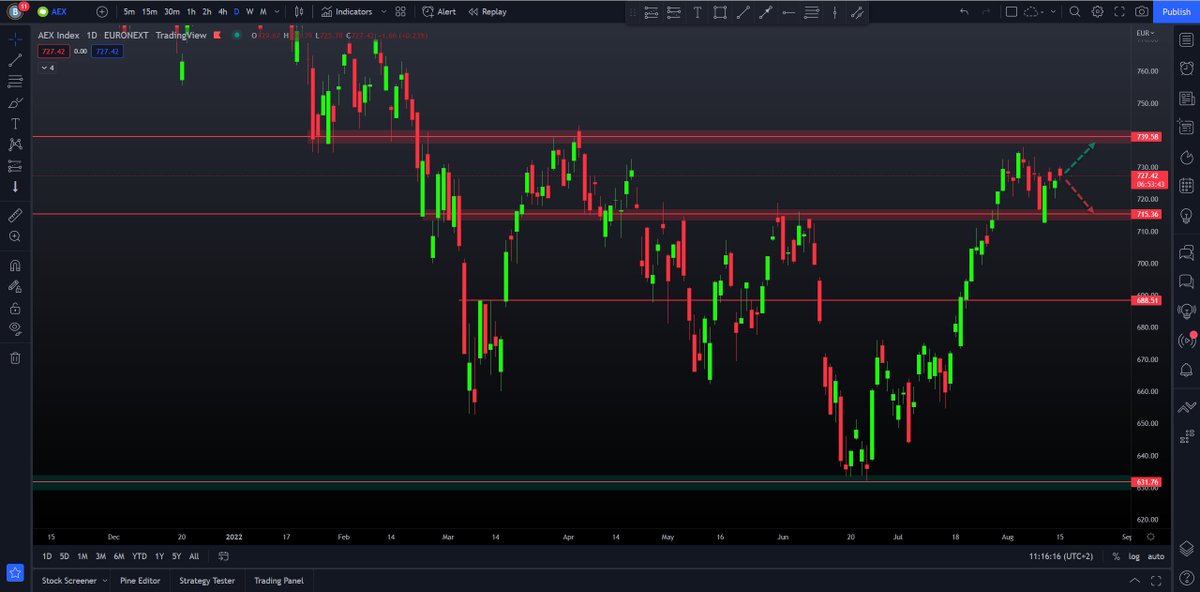Enter fullscreen mode
1200x592 pixels.
pyautogui.click(x=1120, y=12)
